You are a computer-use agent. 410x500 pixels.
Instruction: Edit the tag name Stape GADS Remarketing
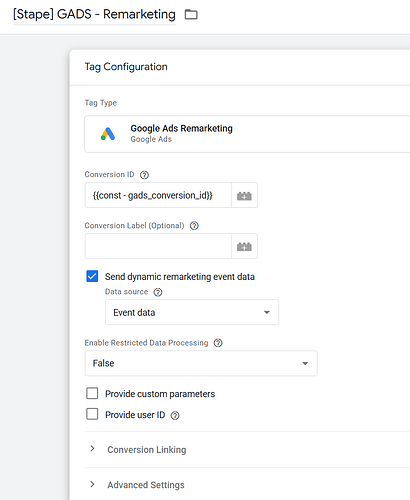(94, 14)
